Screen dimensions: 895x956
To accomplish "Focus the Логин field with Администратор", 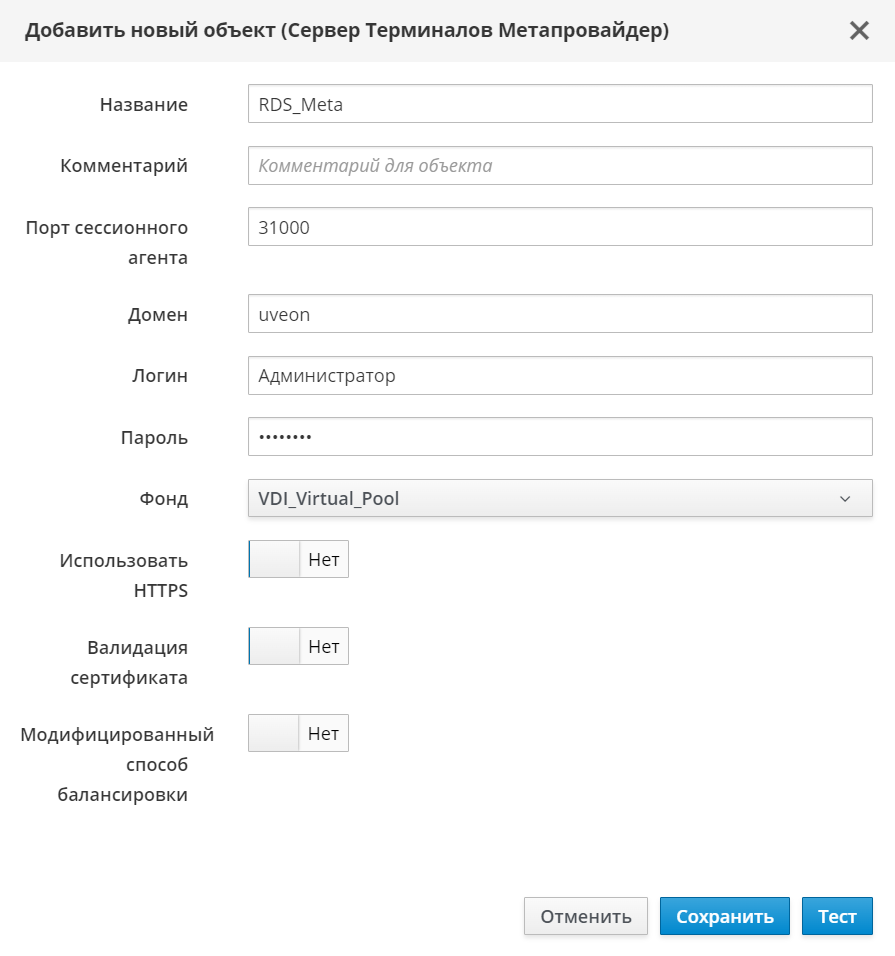I will click(560, 376).
